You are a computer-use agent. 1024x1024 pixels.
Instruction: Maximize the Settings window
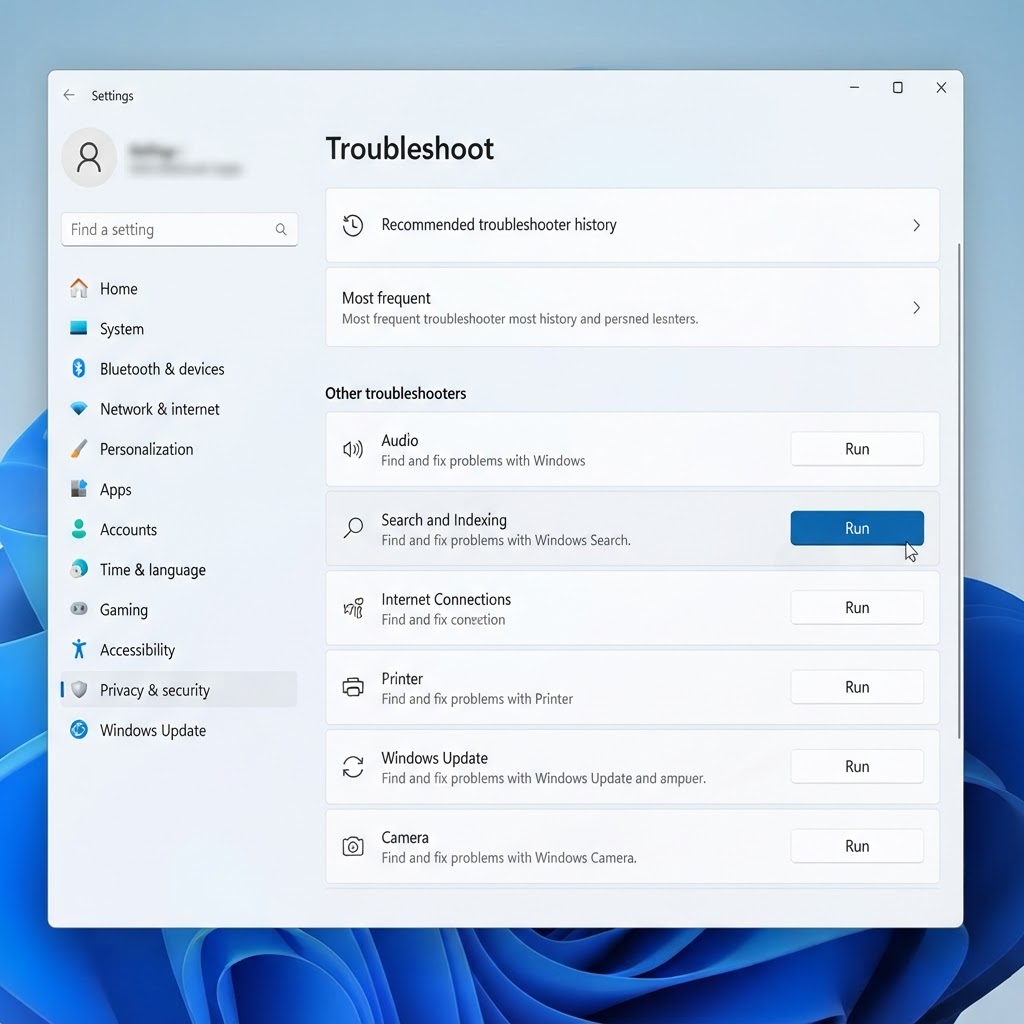point(898,88)
